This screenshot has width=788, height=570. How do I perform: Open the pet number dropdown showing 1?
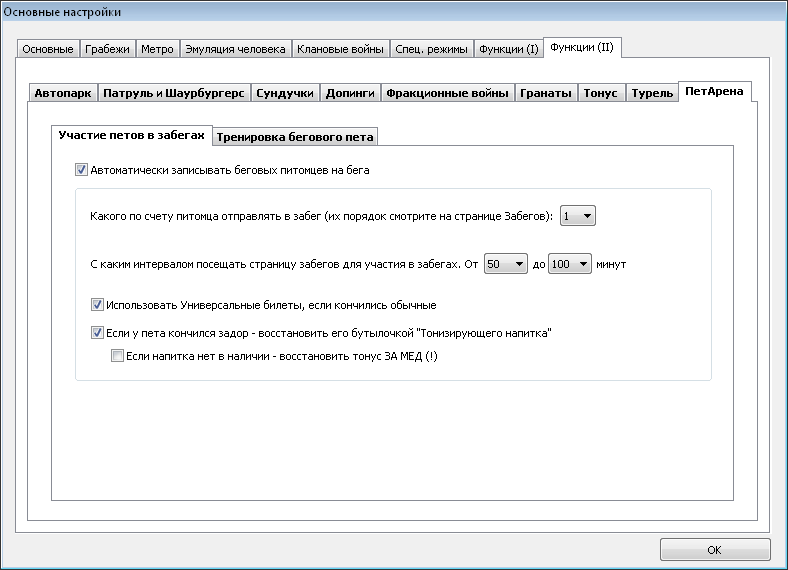point(578,216)
